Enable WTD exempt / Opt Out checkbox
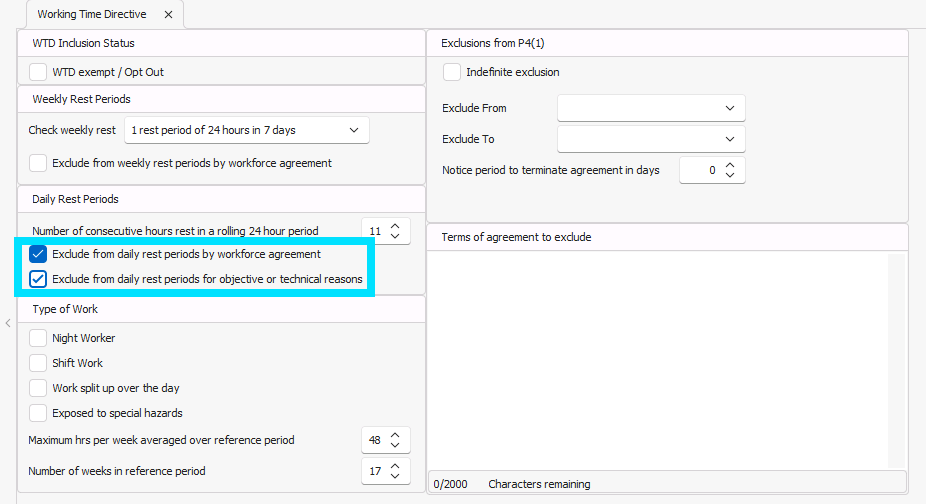The height and width of the screenshot is (504, 926). point(38,72)
